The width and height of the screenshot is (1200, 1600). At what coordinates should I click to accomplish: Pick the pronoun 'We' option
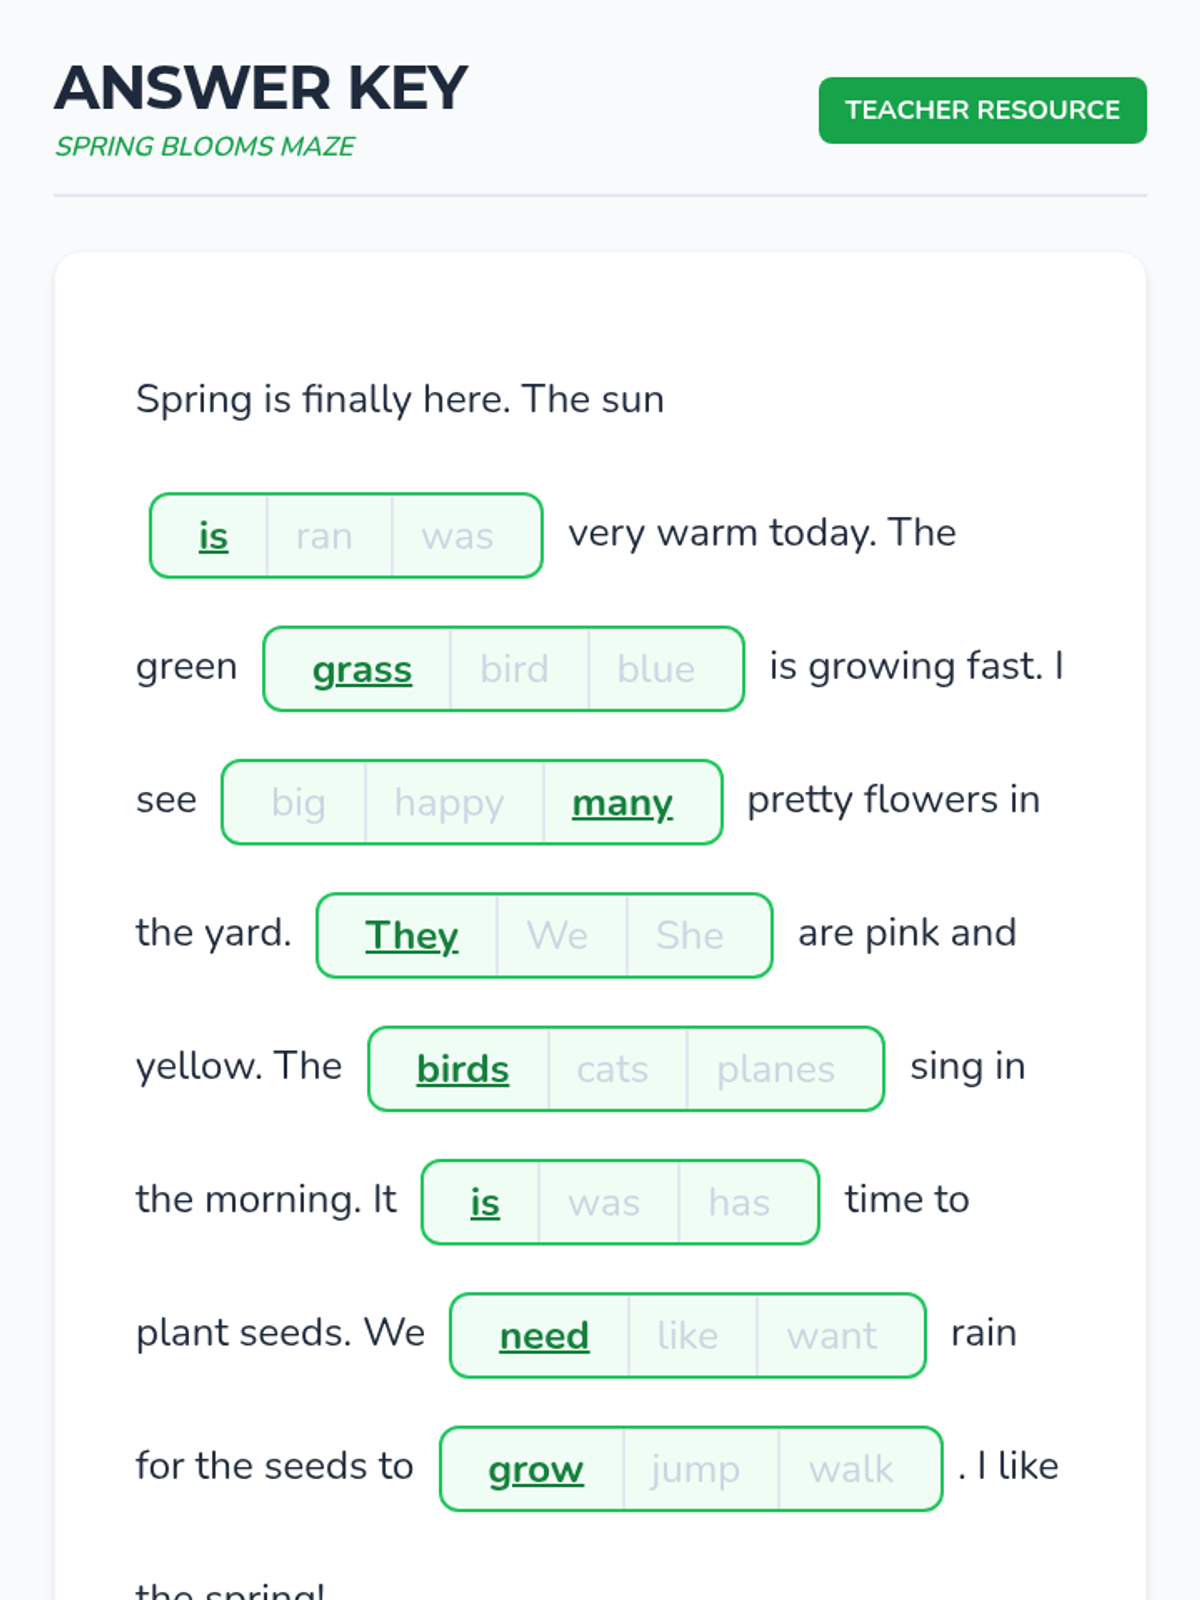[557, 935]
